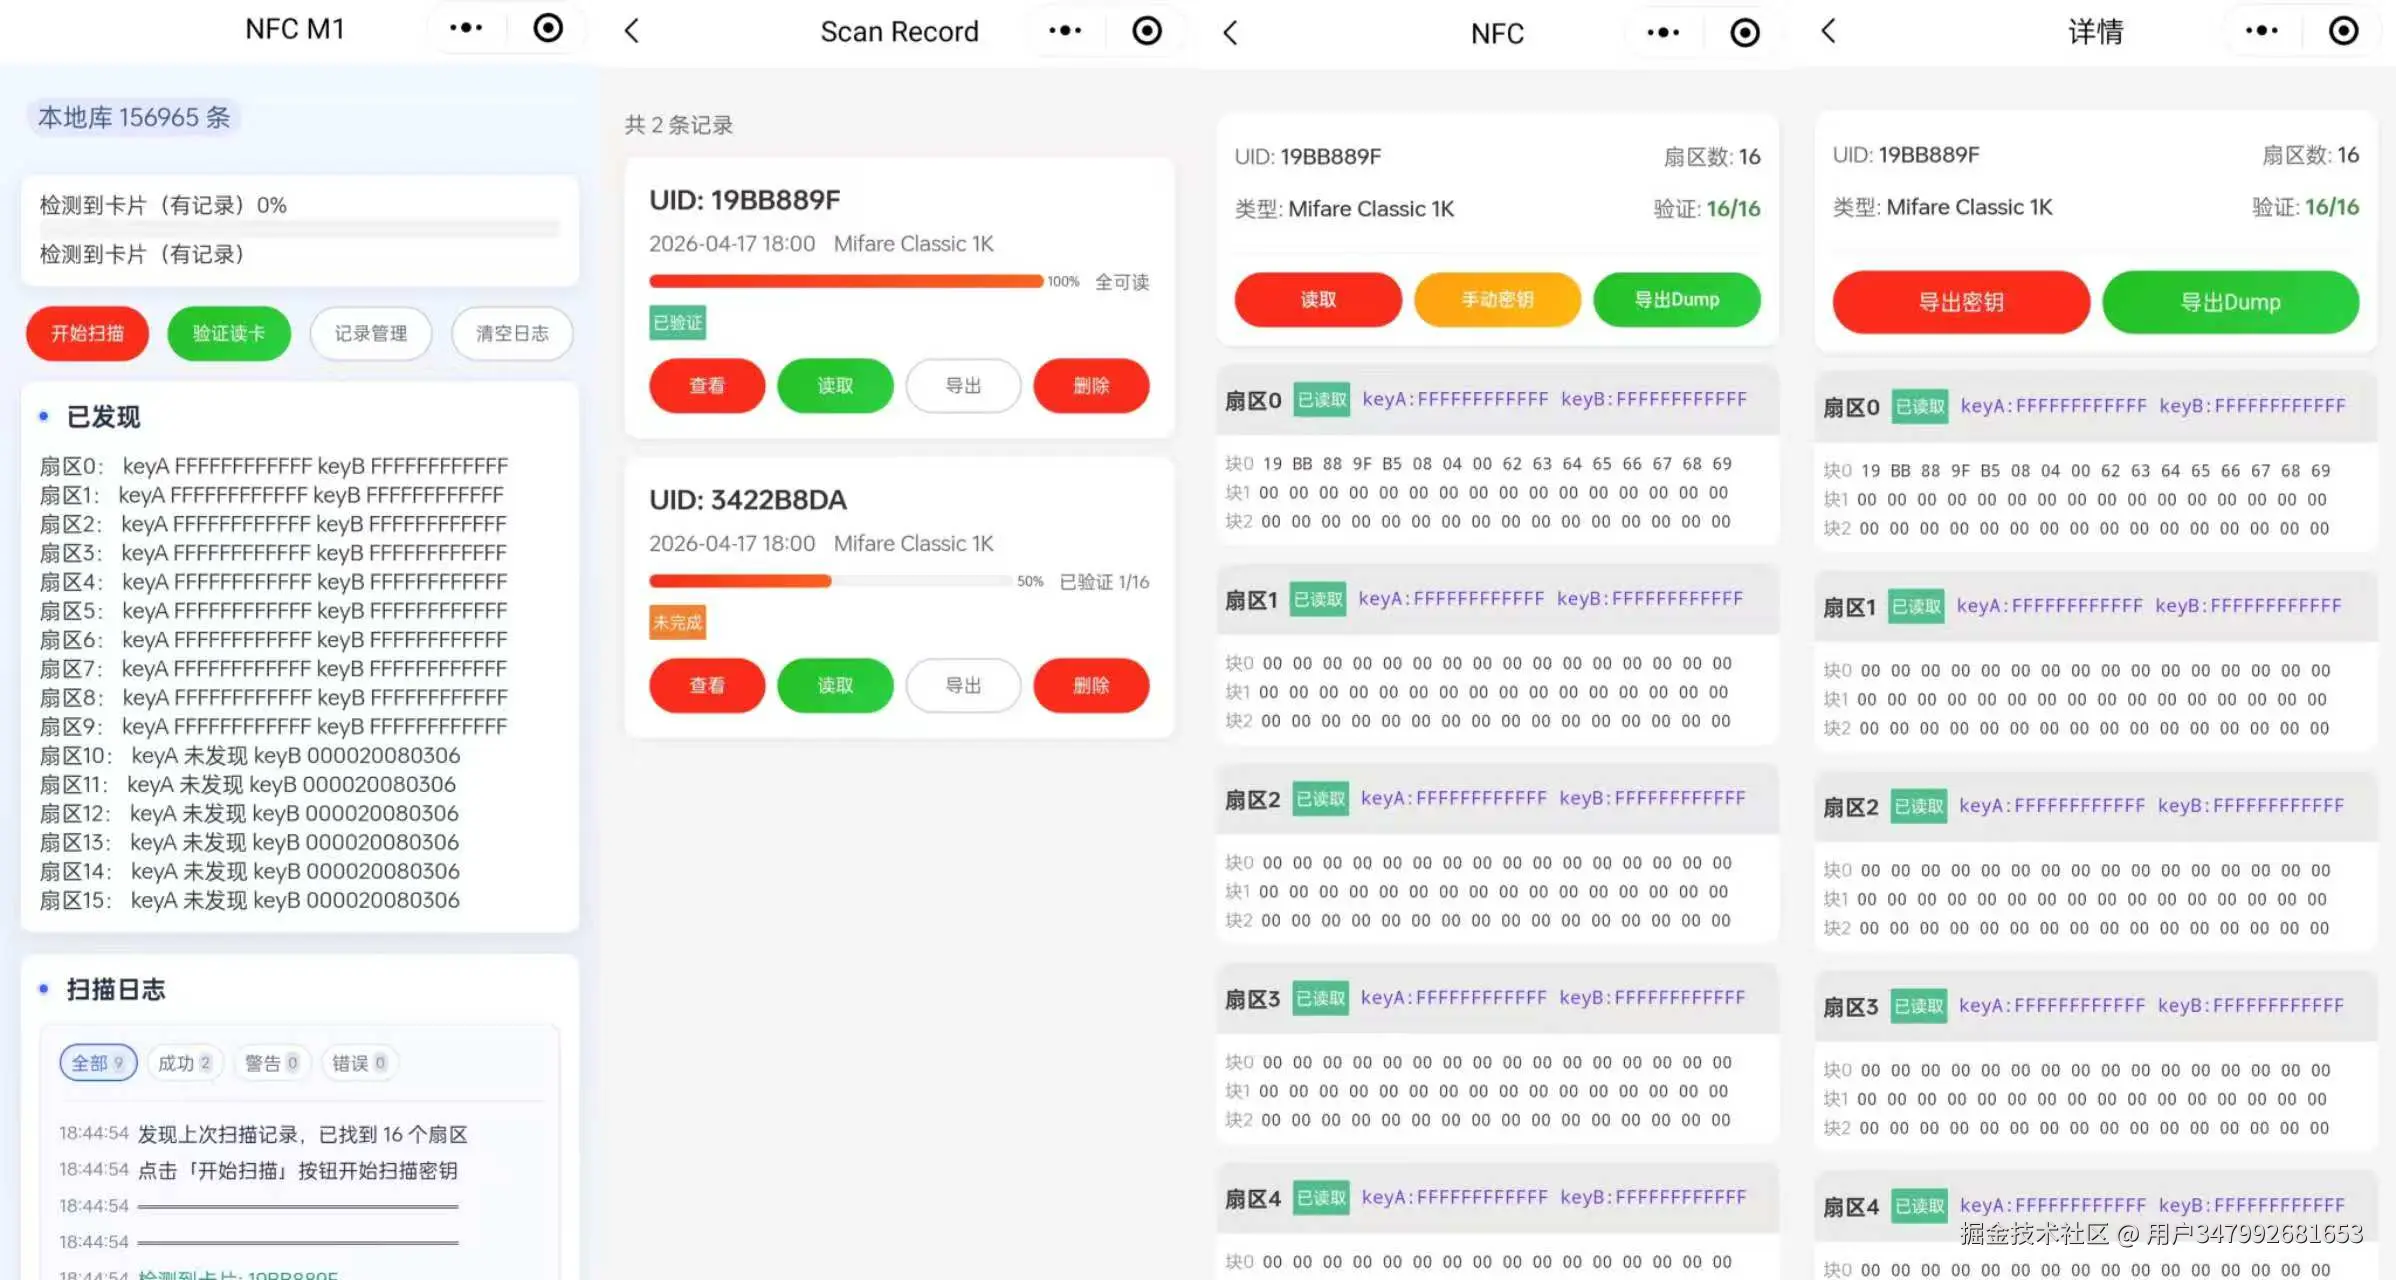
Task: Expand 扇区1 header in NFC screen
Action: (1497, 599)
